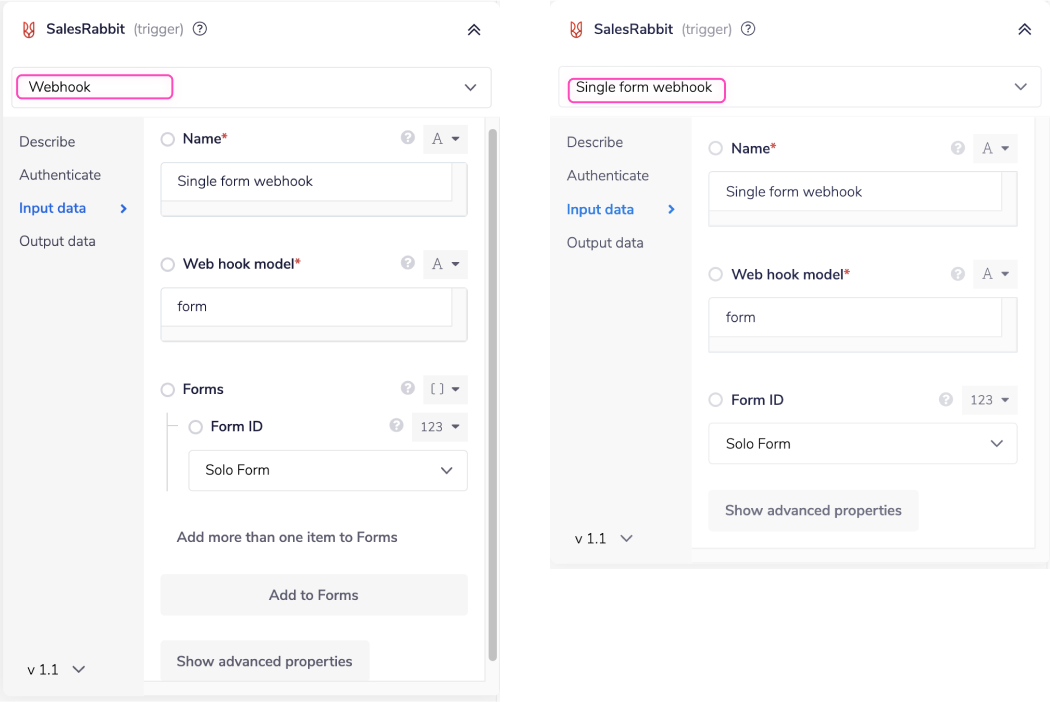Collapse the trigger panel using the chevron icon
Viewport: 1050px width, 702px height.
(473, 29)
